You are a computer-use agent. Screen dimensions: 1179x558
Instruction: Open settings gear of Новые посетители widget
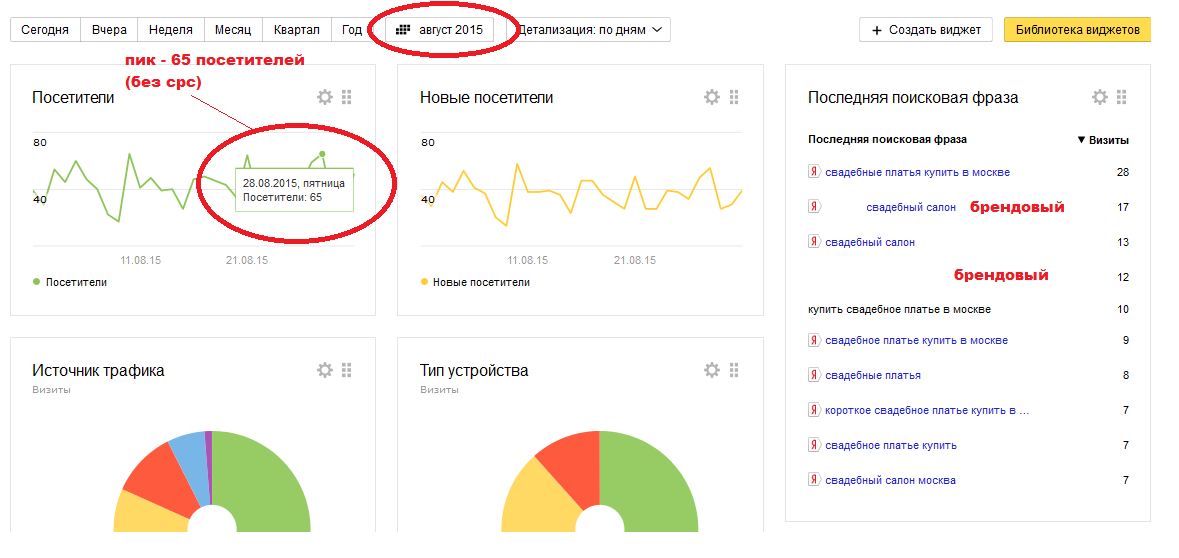coord(712,97)
